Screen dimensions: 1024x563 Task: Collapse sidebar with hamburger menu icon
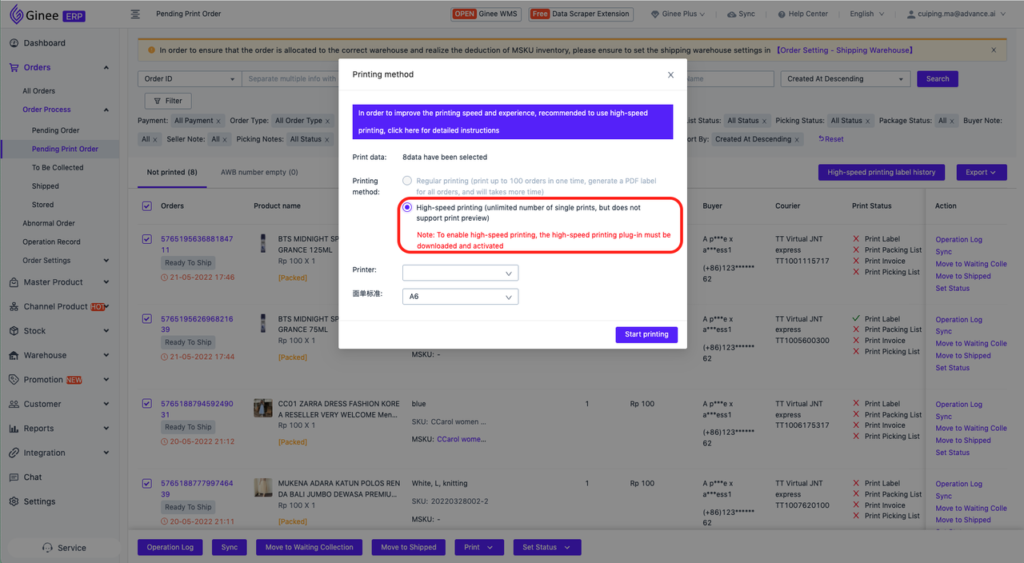[x=135, y=14]
